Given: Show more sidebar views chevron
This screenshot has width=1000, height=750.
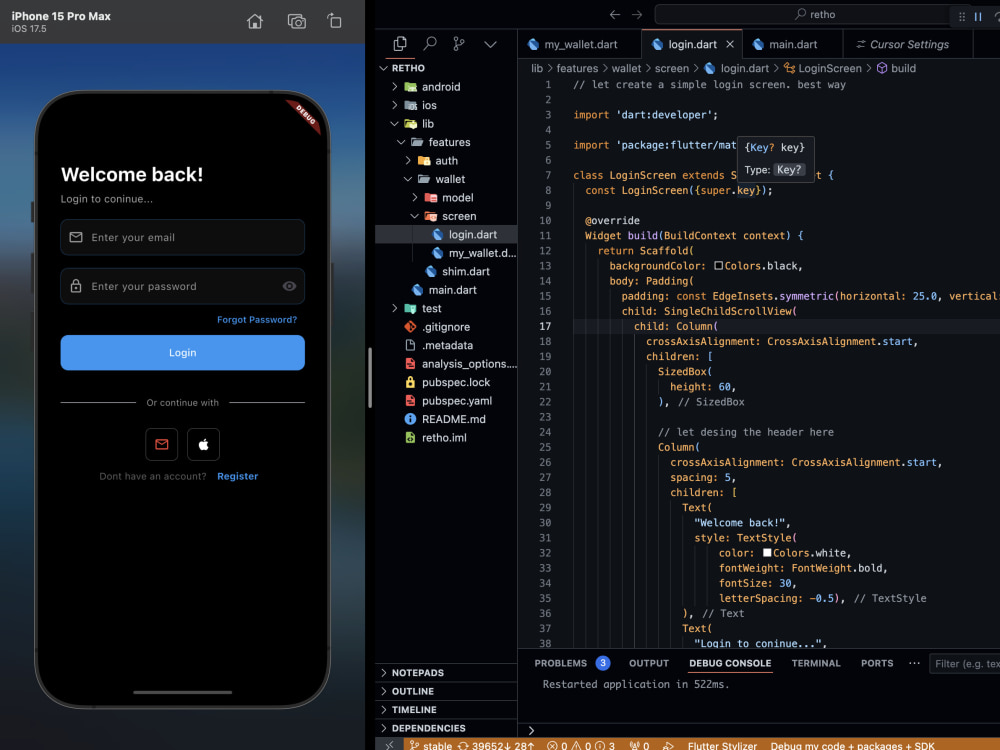Looking at the screenshot, I should point(490,45).
